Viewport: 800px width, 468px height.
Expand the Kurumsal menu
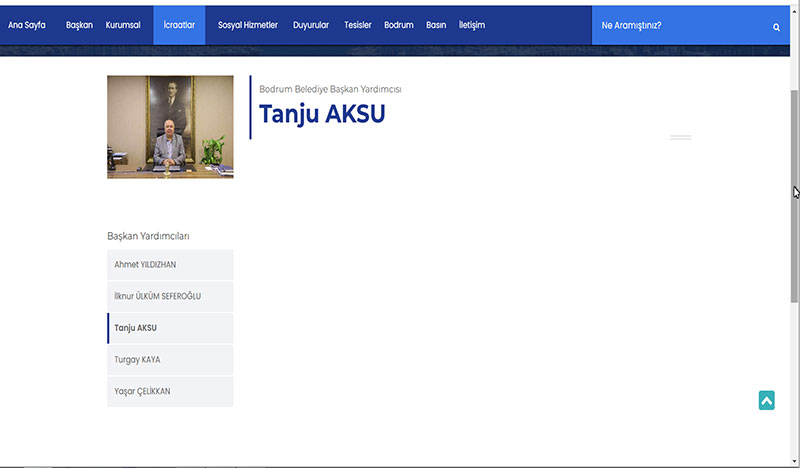[123, 25]
